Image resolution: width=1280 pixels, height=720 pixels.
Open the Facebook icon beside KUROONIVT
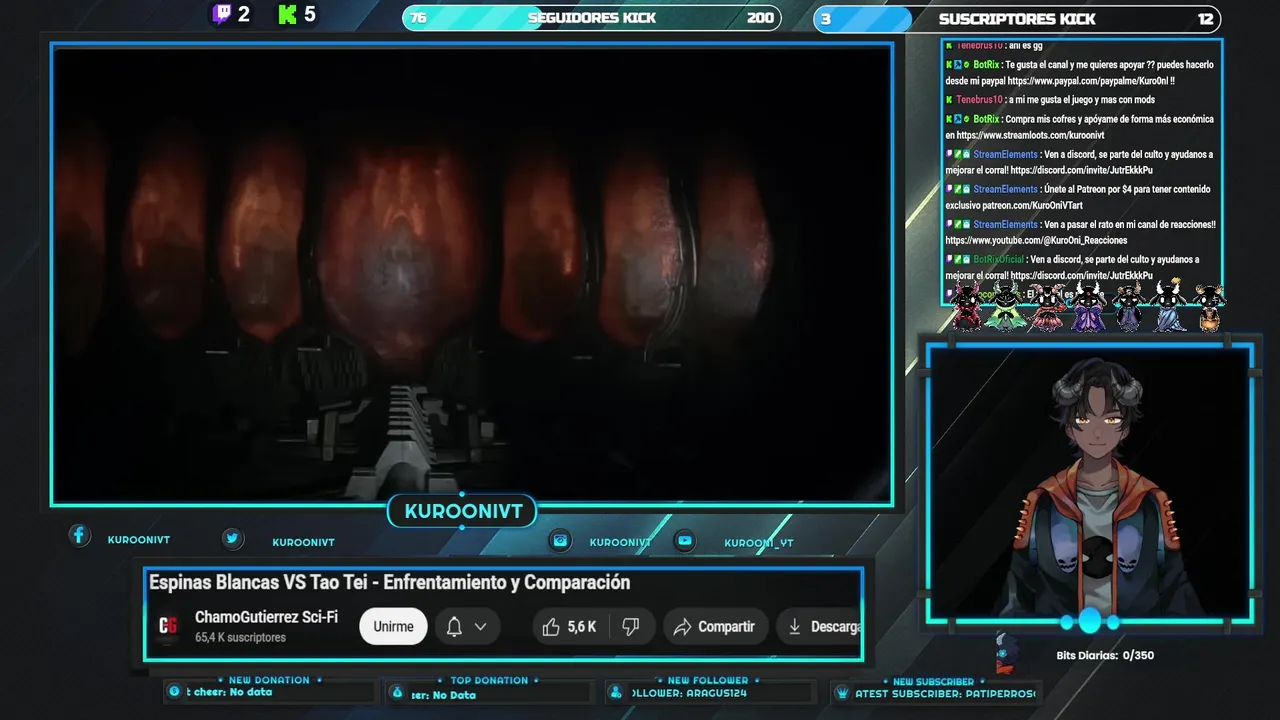pyautogui.click(x=79, y=536)
